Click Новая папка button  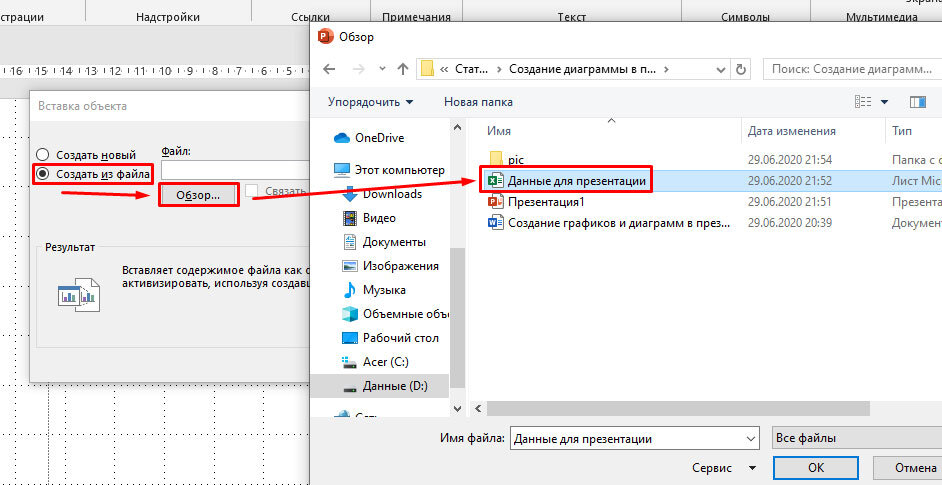click(478, 102)
